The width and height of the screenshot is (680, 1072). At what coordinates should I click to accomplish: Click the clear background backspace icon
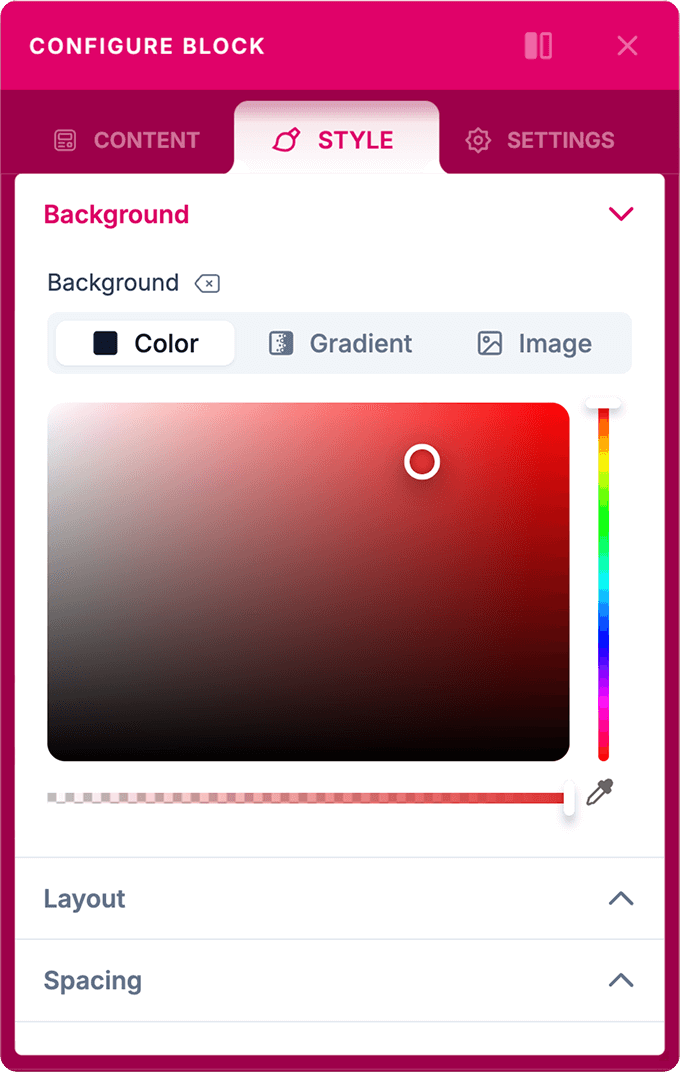pos(207,284)
